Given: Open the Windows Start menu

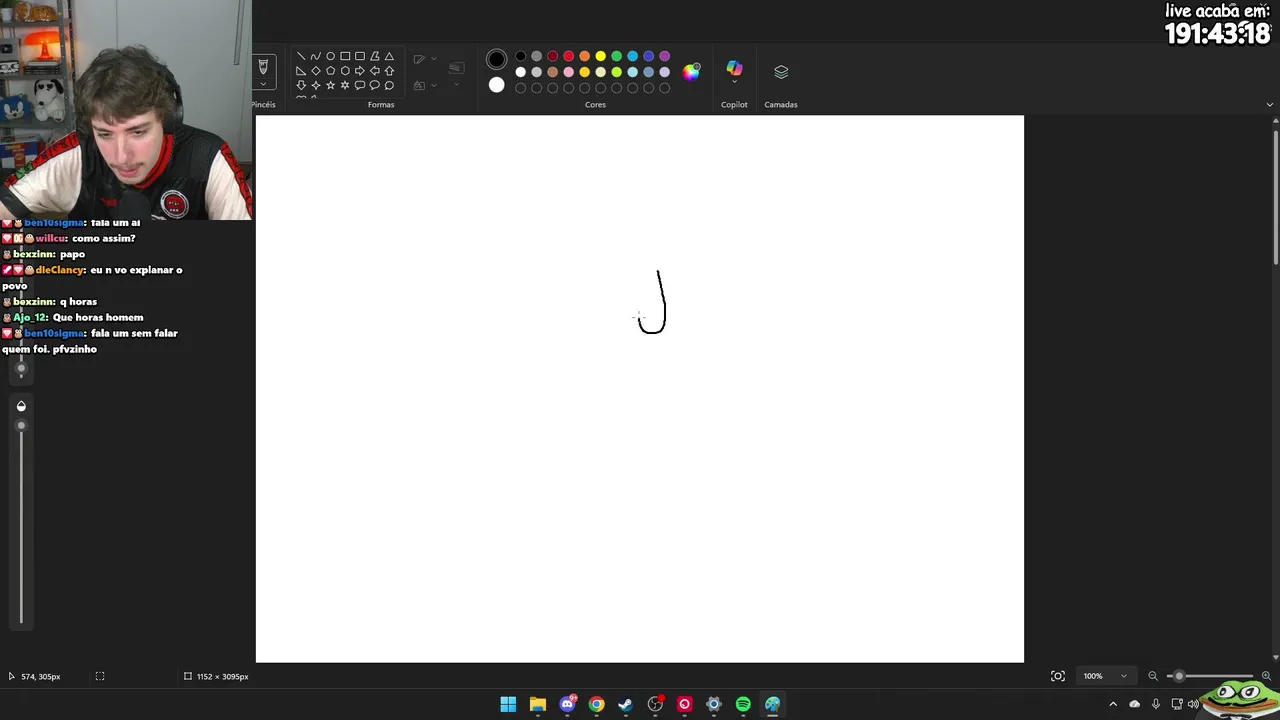Looking at the screenshot, I should coord(508,704).
